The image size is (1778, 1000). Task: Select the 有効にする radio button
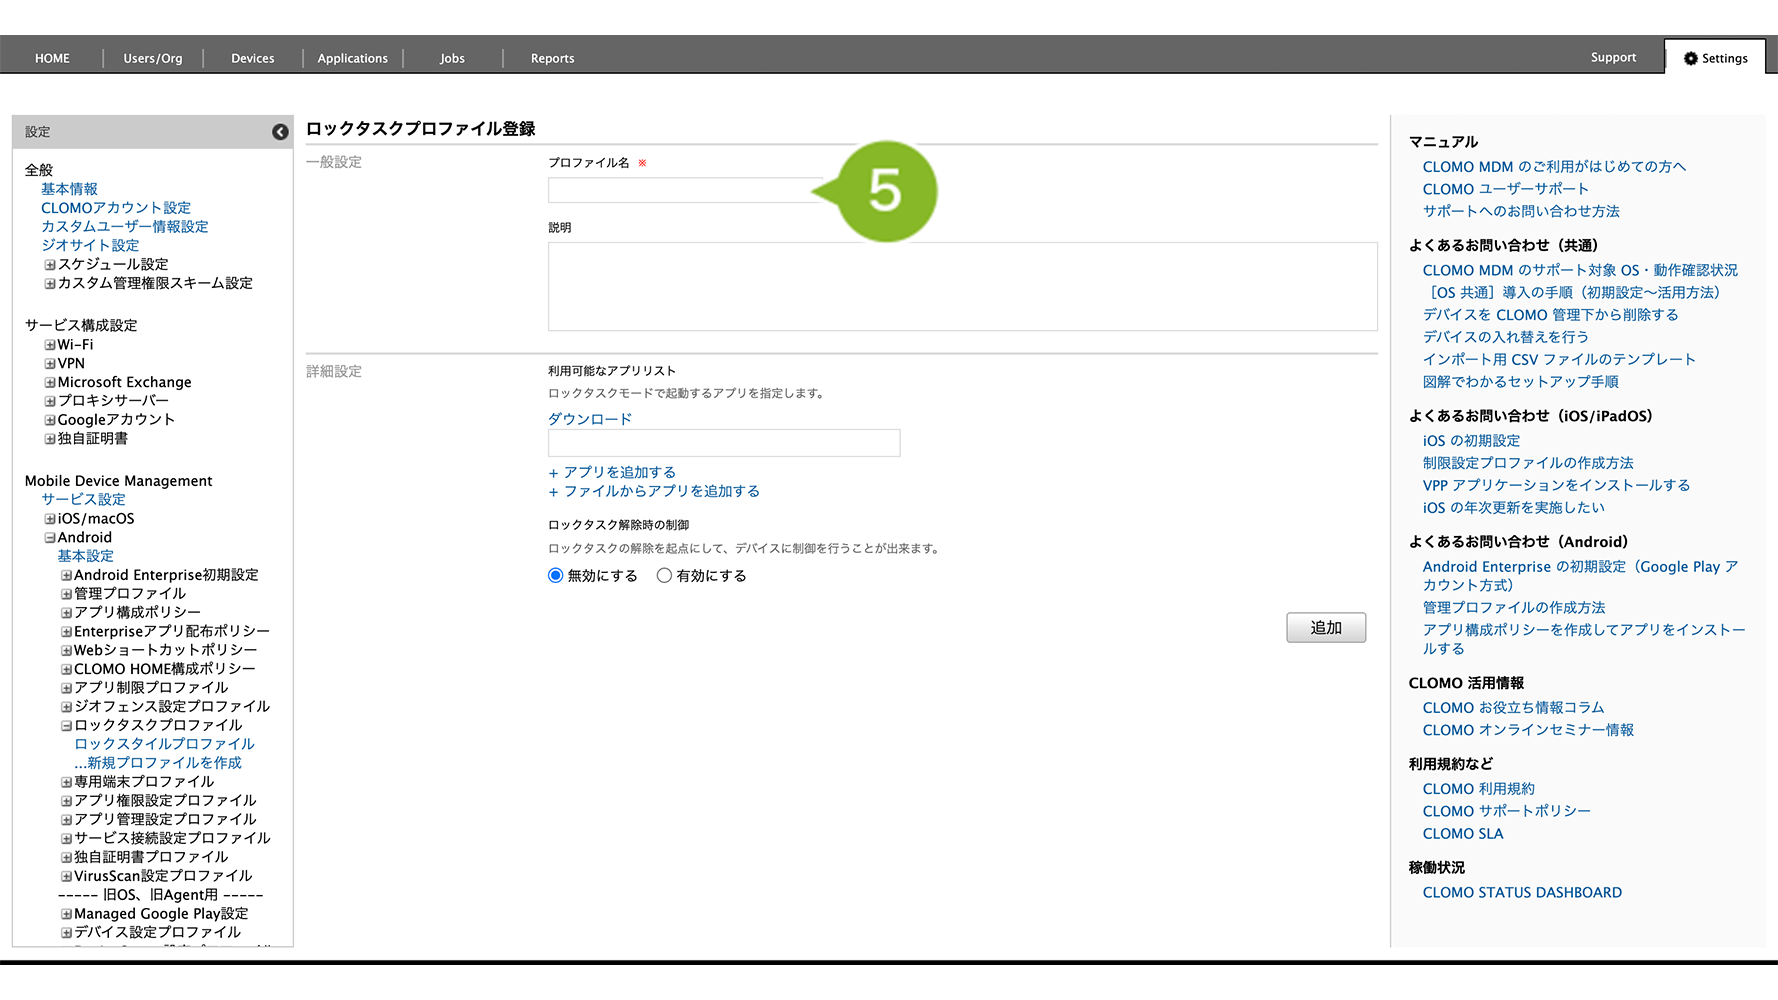(x=664, y=576)
